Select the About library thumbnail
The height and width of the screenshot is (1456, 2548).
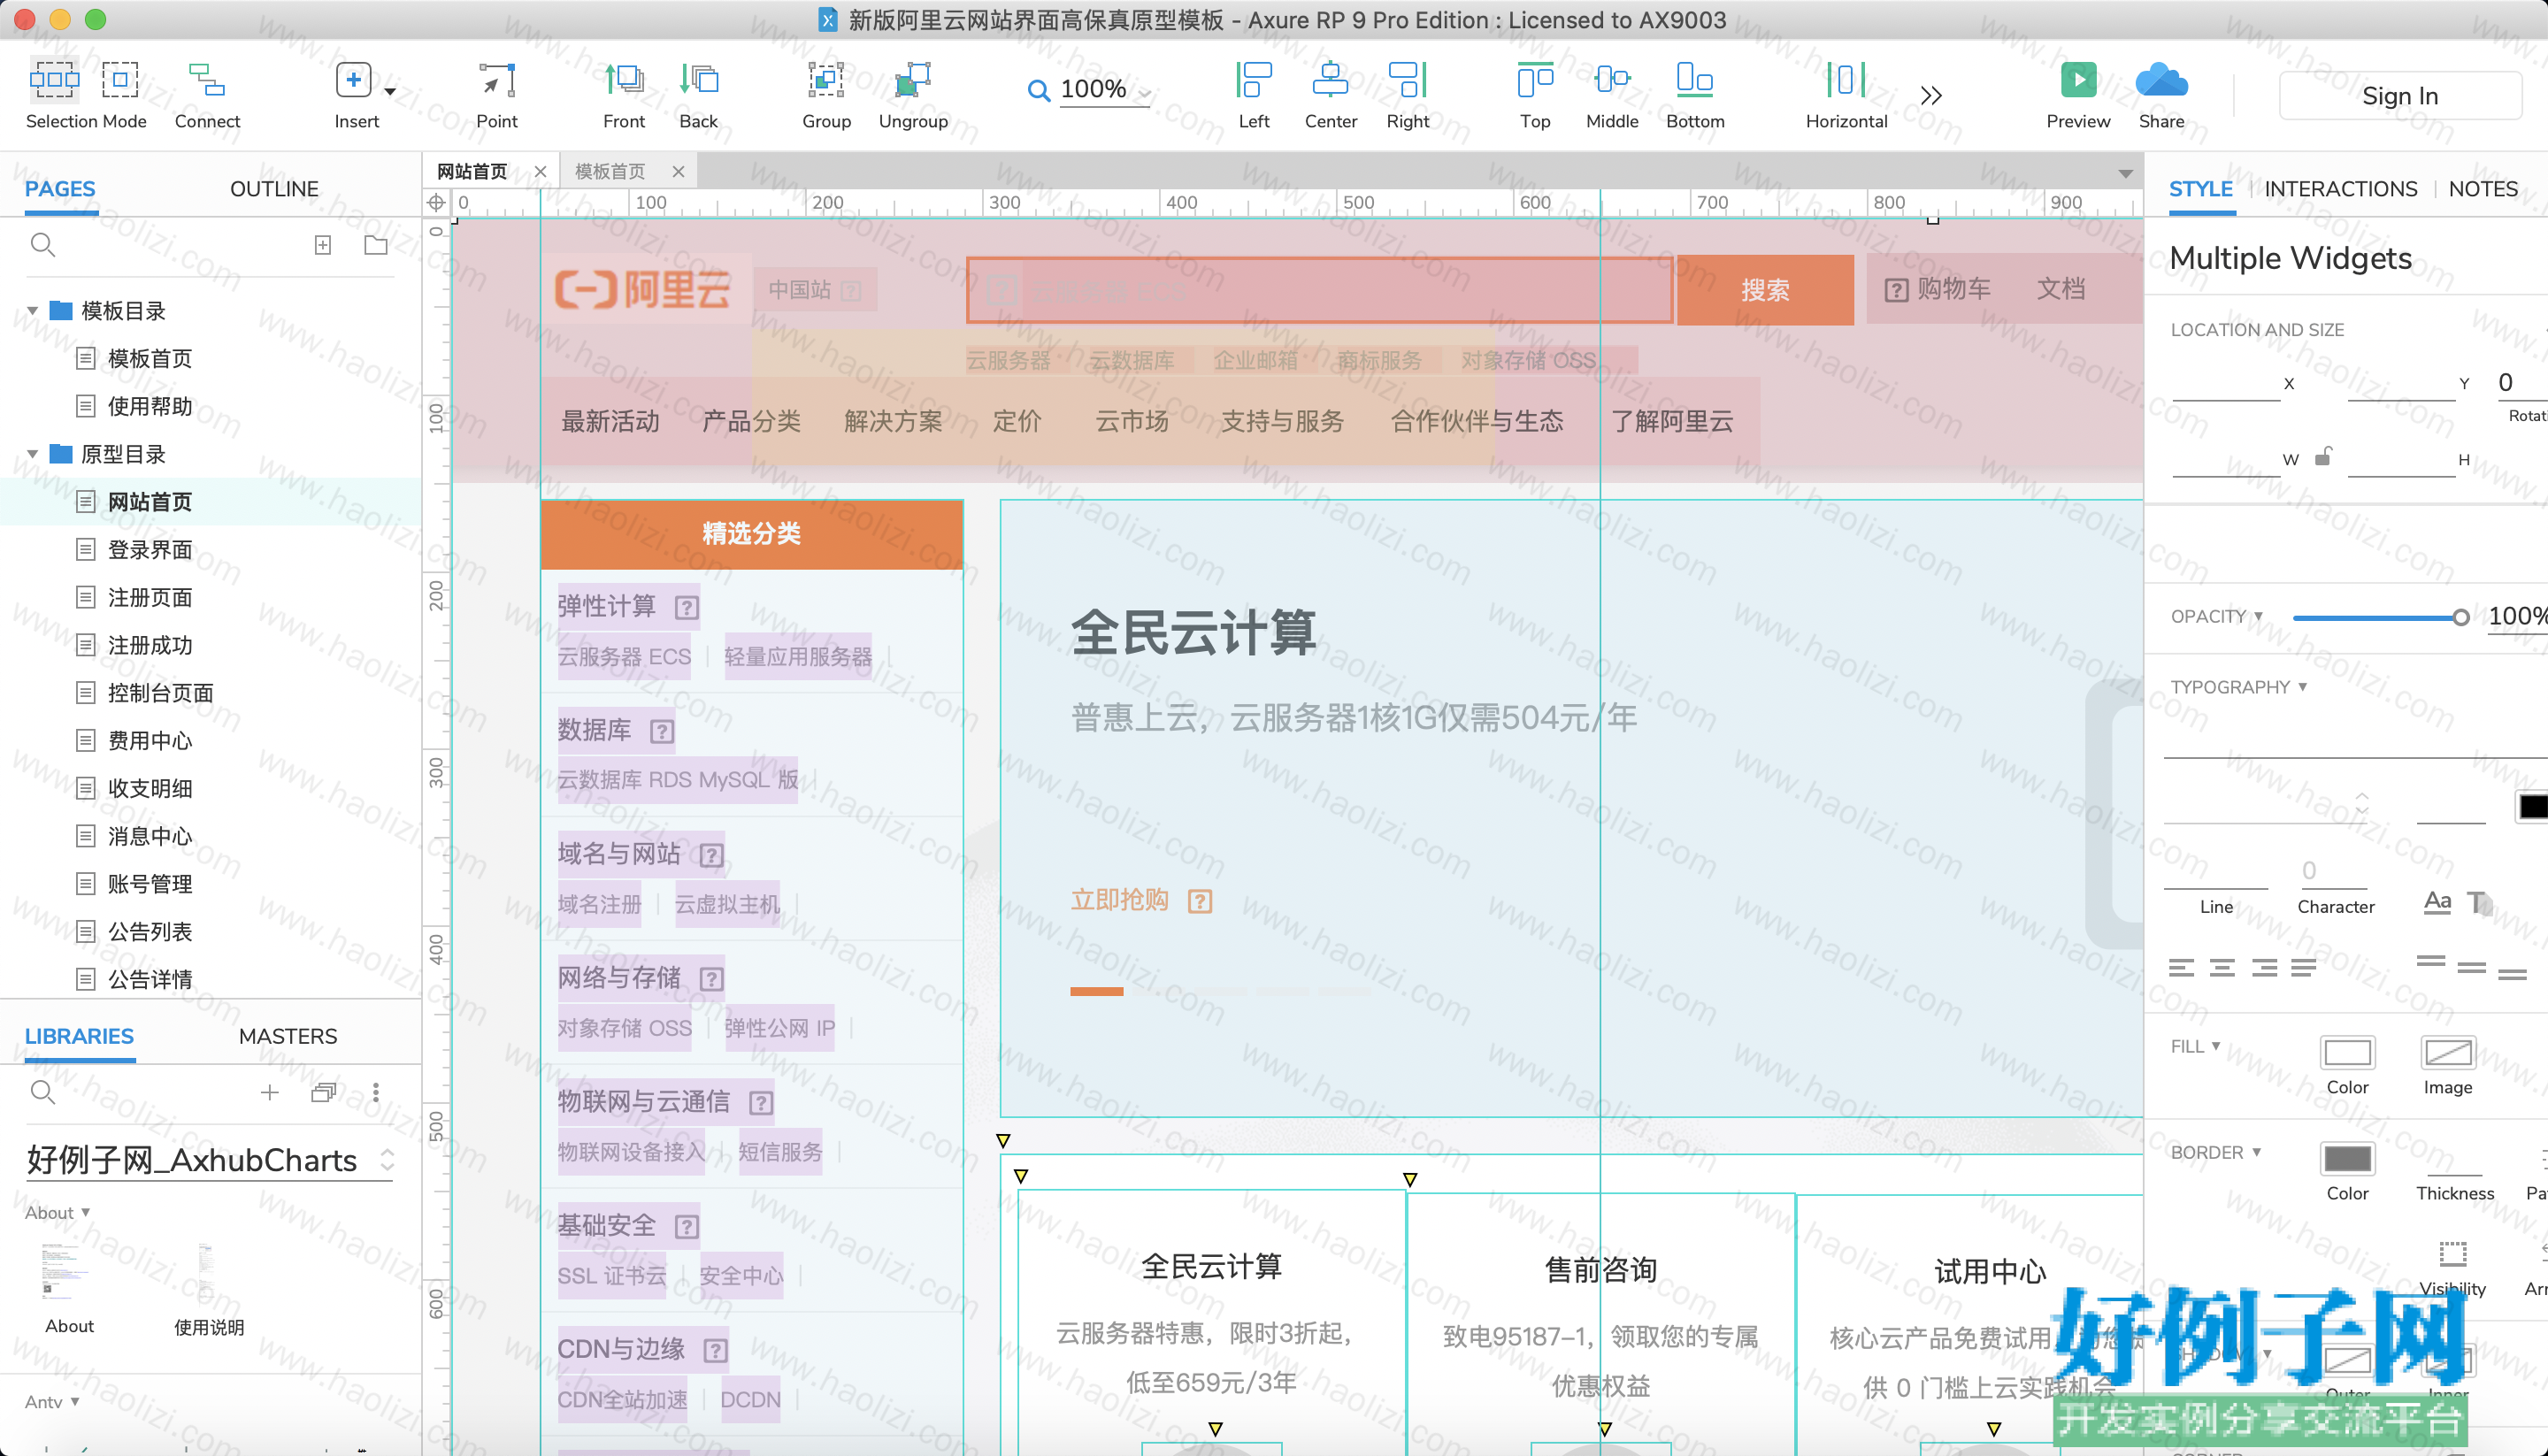click(x=65, y=1272)
